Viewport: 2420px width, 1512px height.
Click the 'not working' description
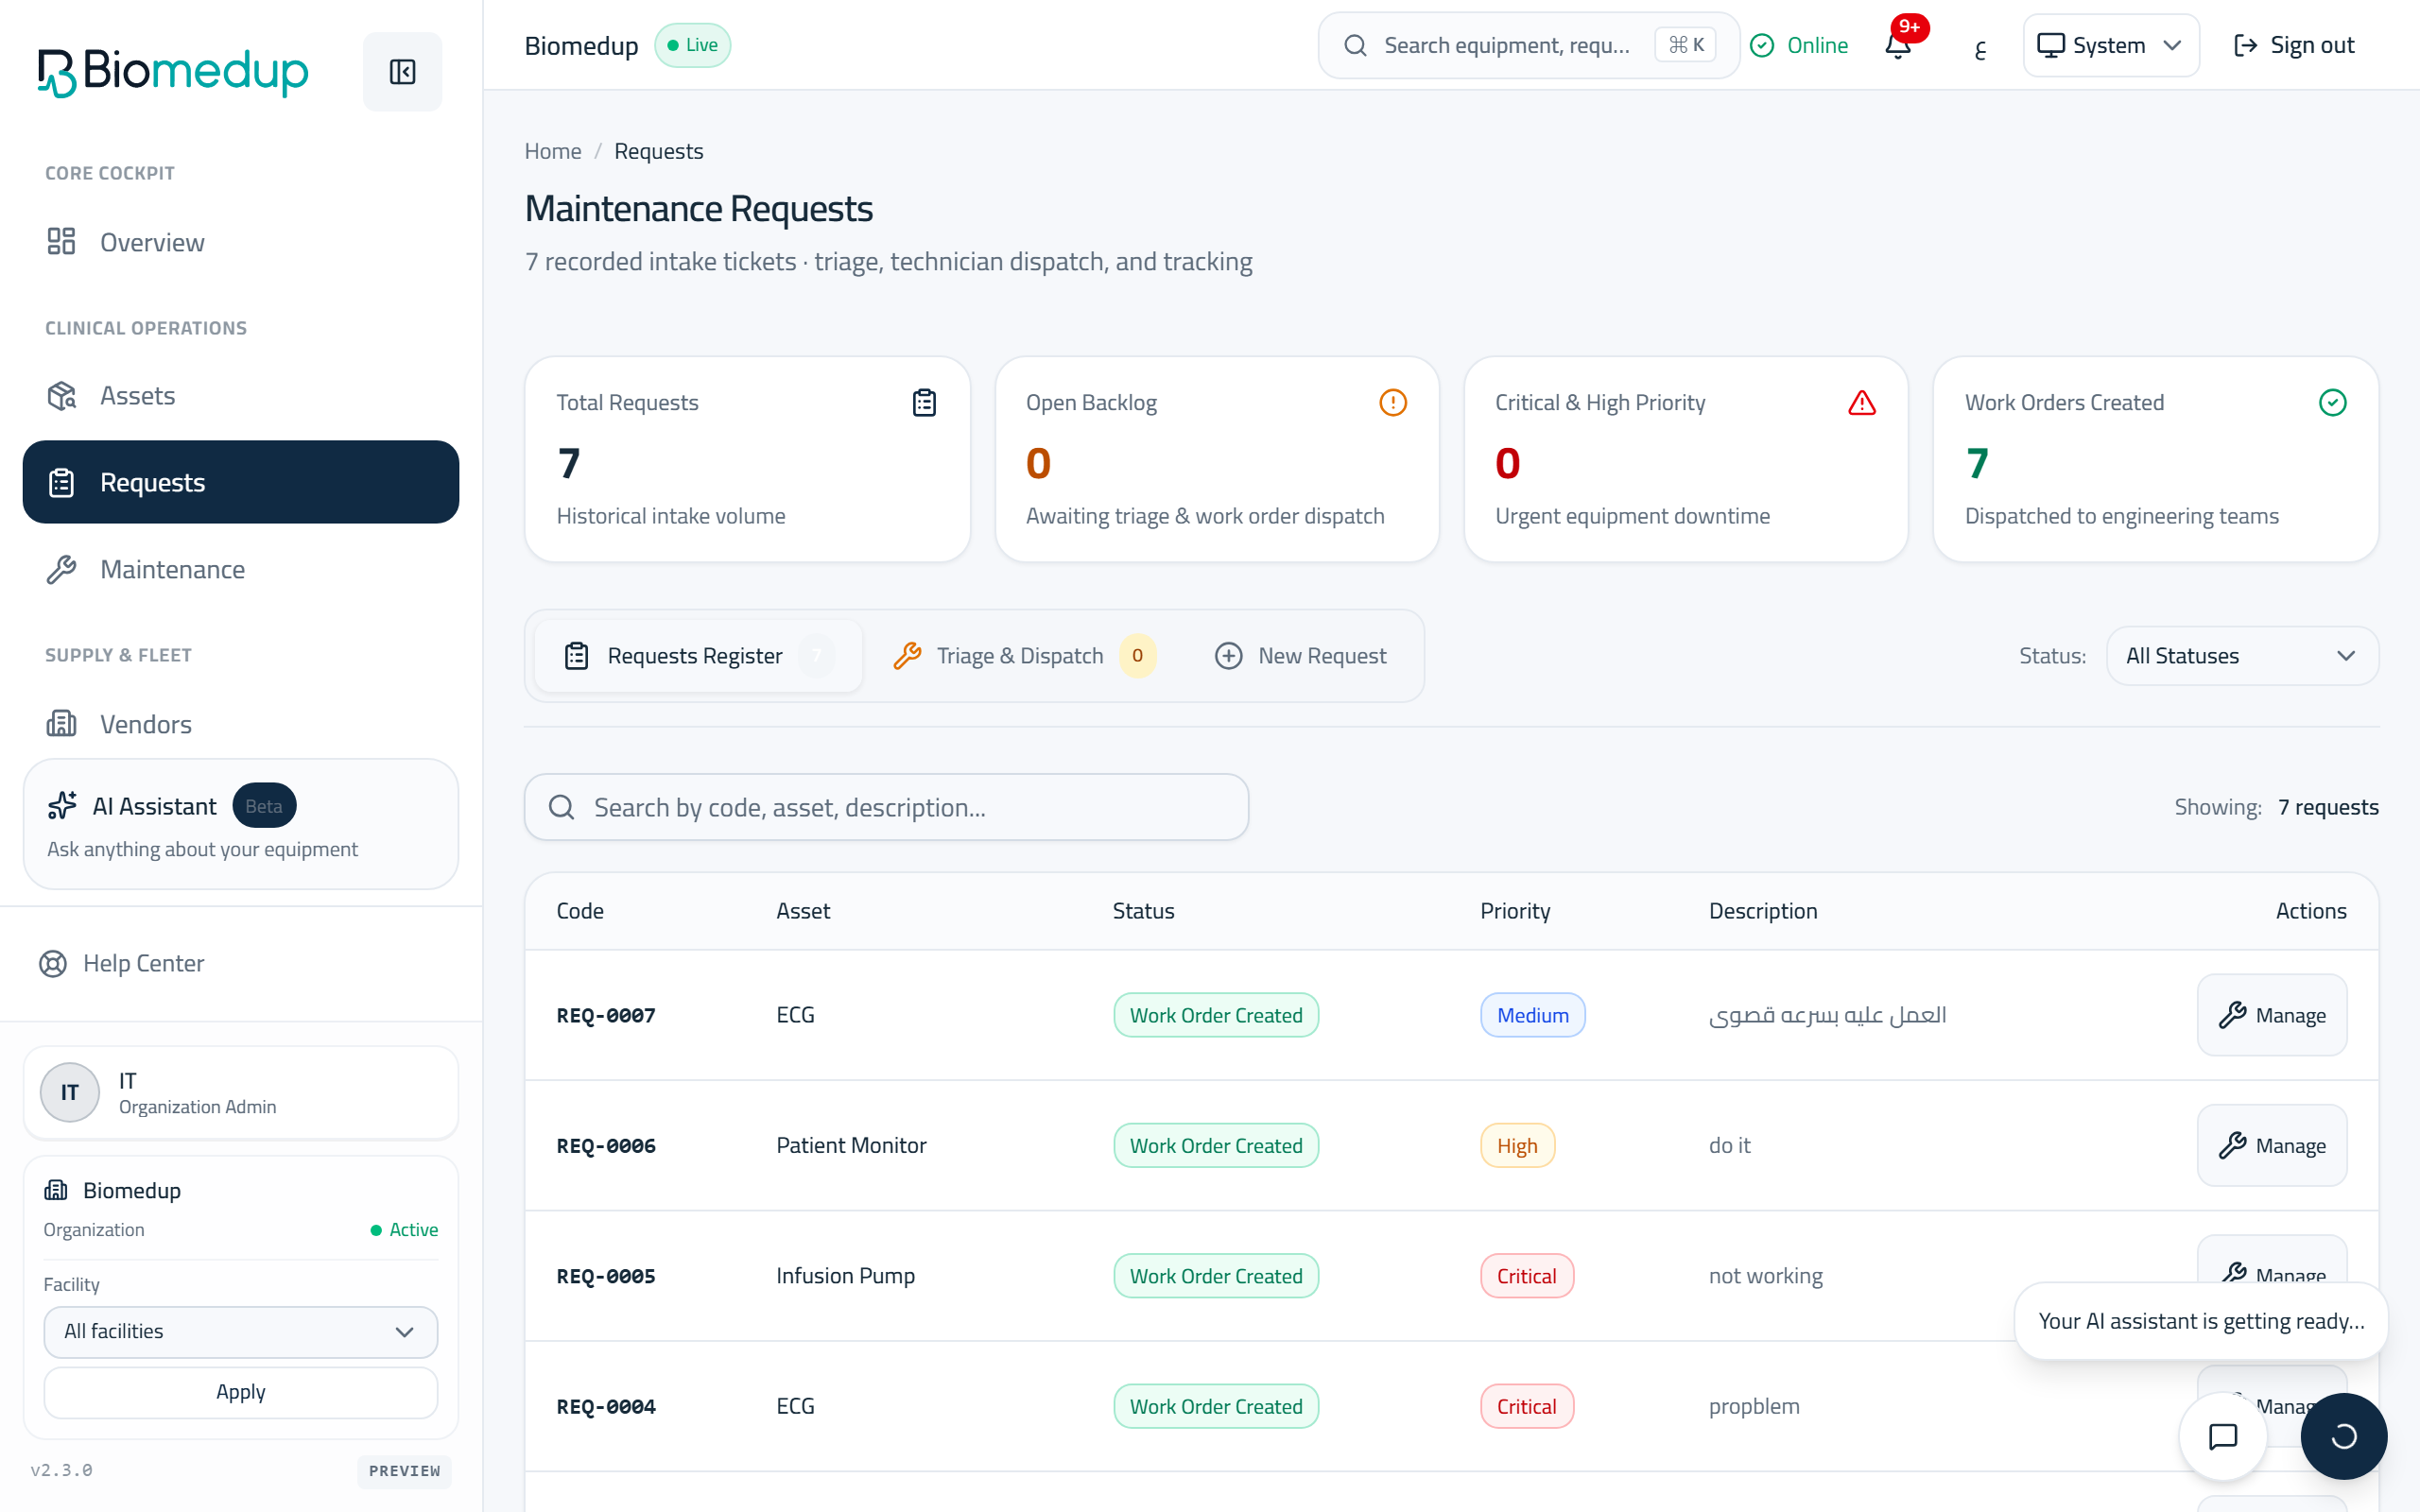click(1766, 1275)
